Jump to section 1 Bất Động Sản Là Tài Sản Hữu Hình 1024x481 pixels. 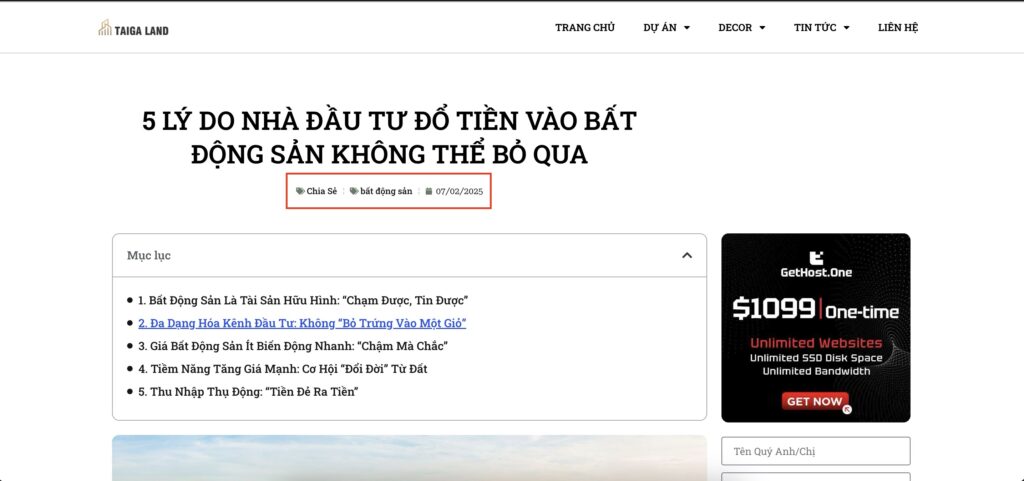point(303,300)
